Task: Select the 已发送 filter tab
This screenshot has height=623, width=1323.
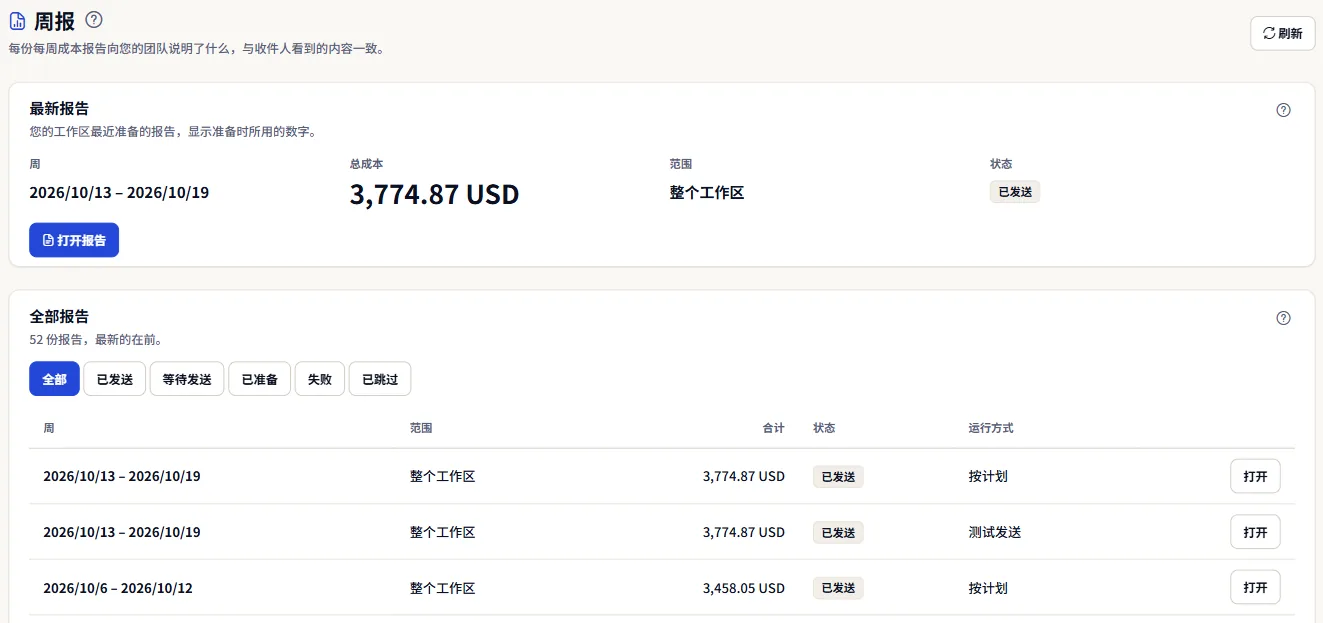Action: (115, 379)
